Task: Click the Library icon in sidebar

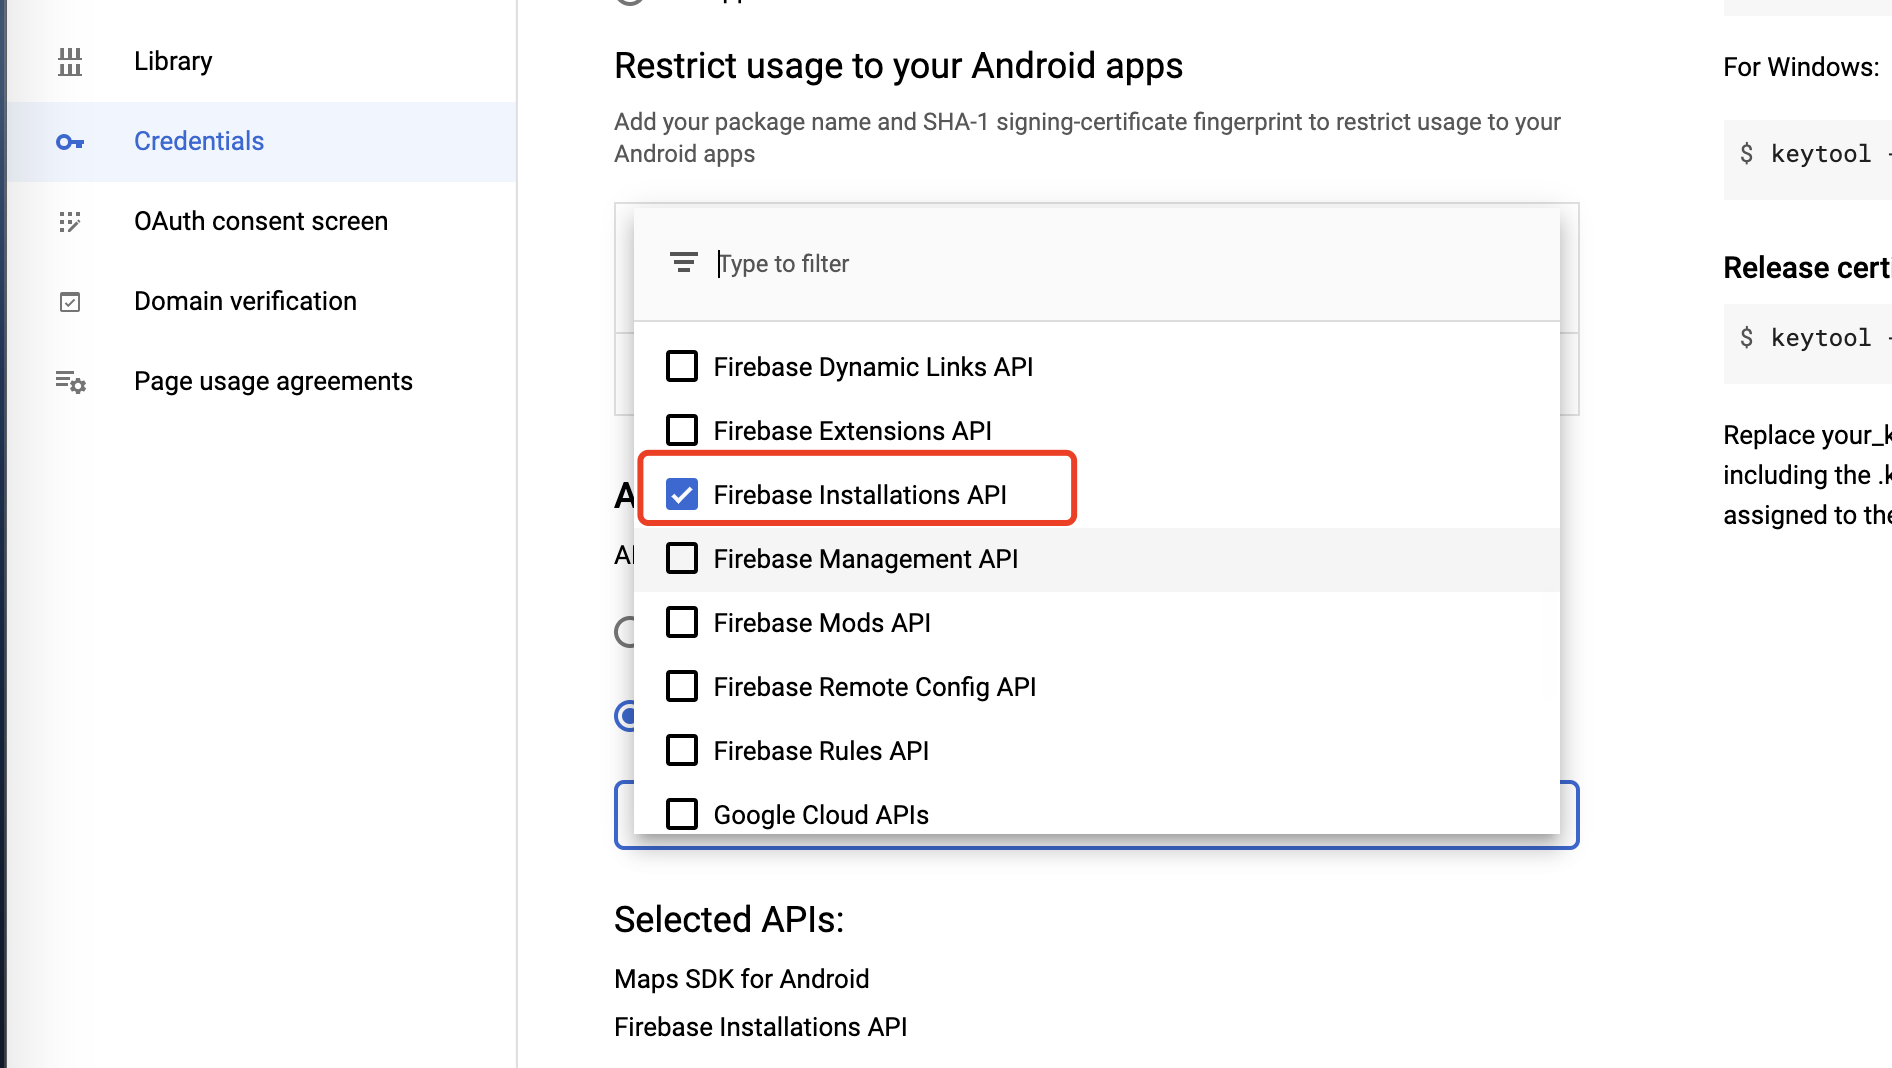Action: (70, 62)
